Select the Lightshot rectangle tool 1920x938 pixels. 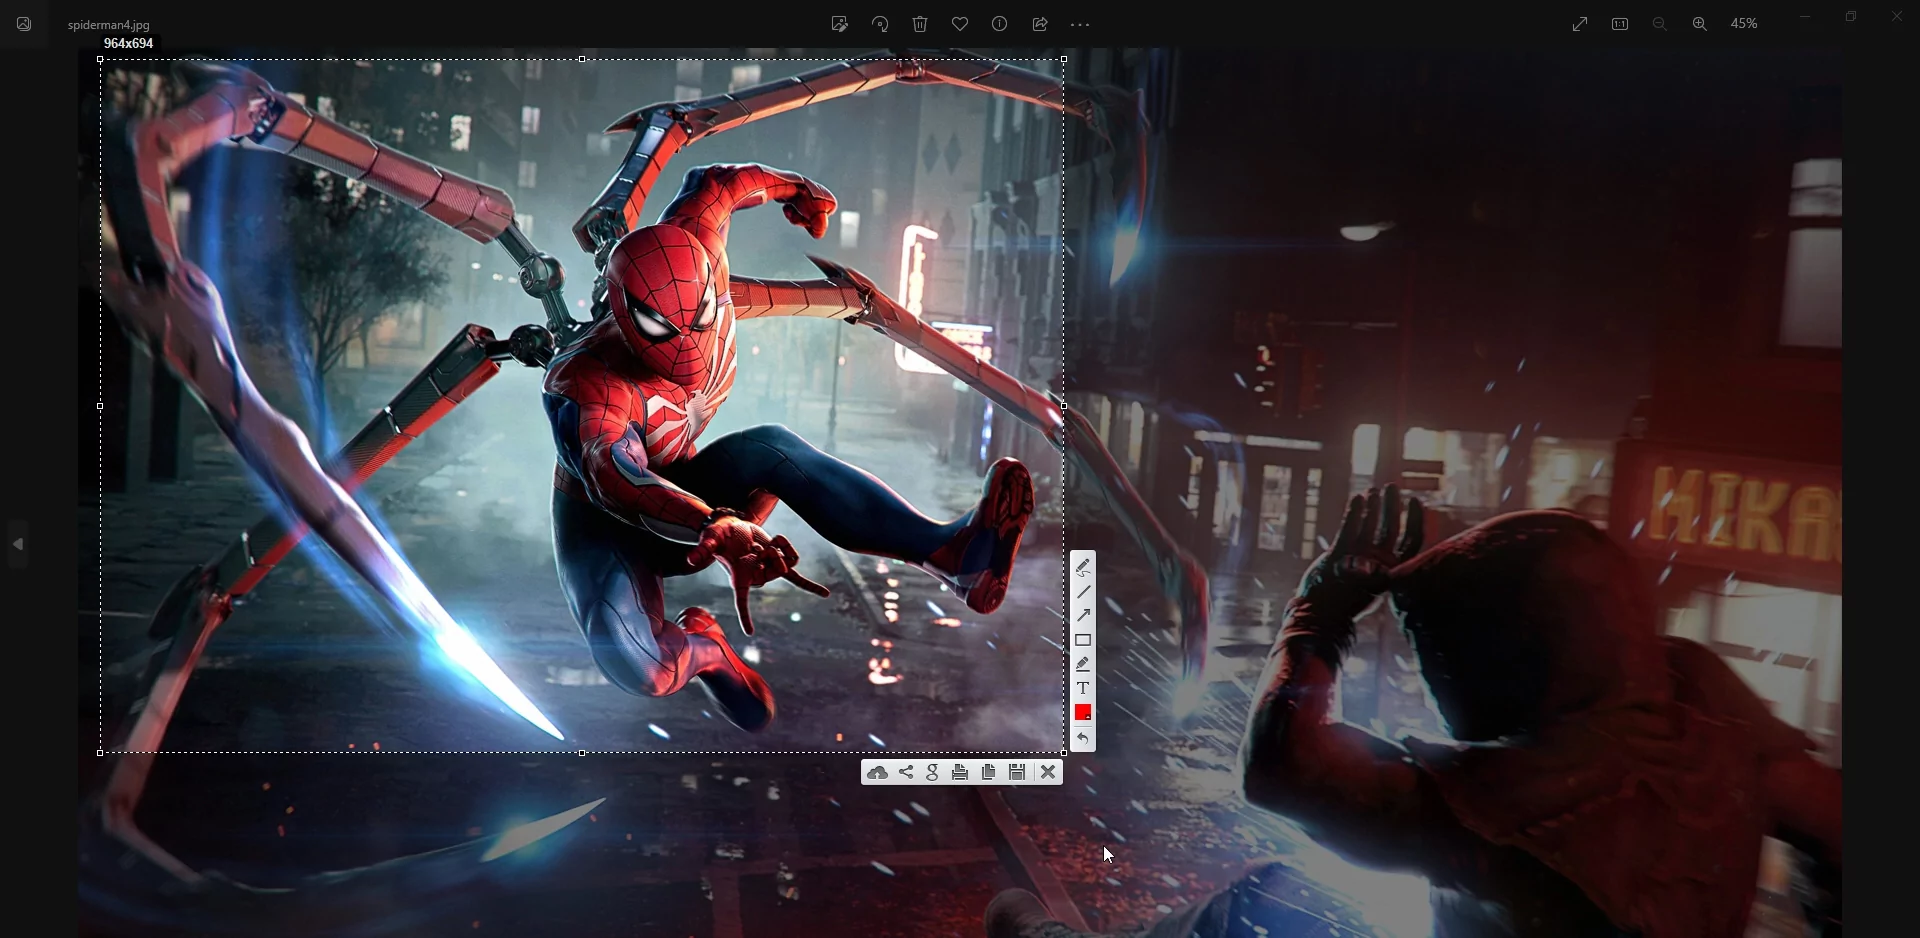(x=1083, y=641)
